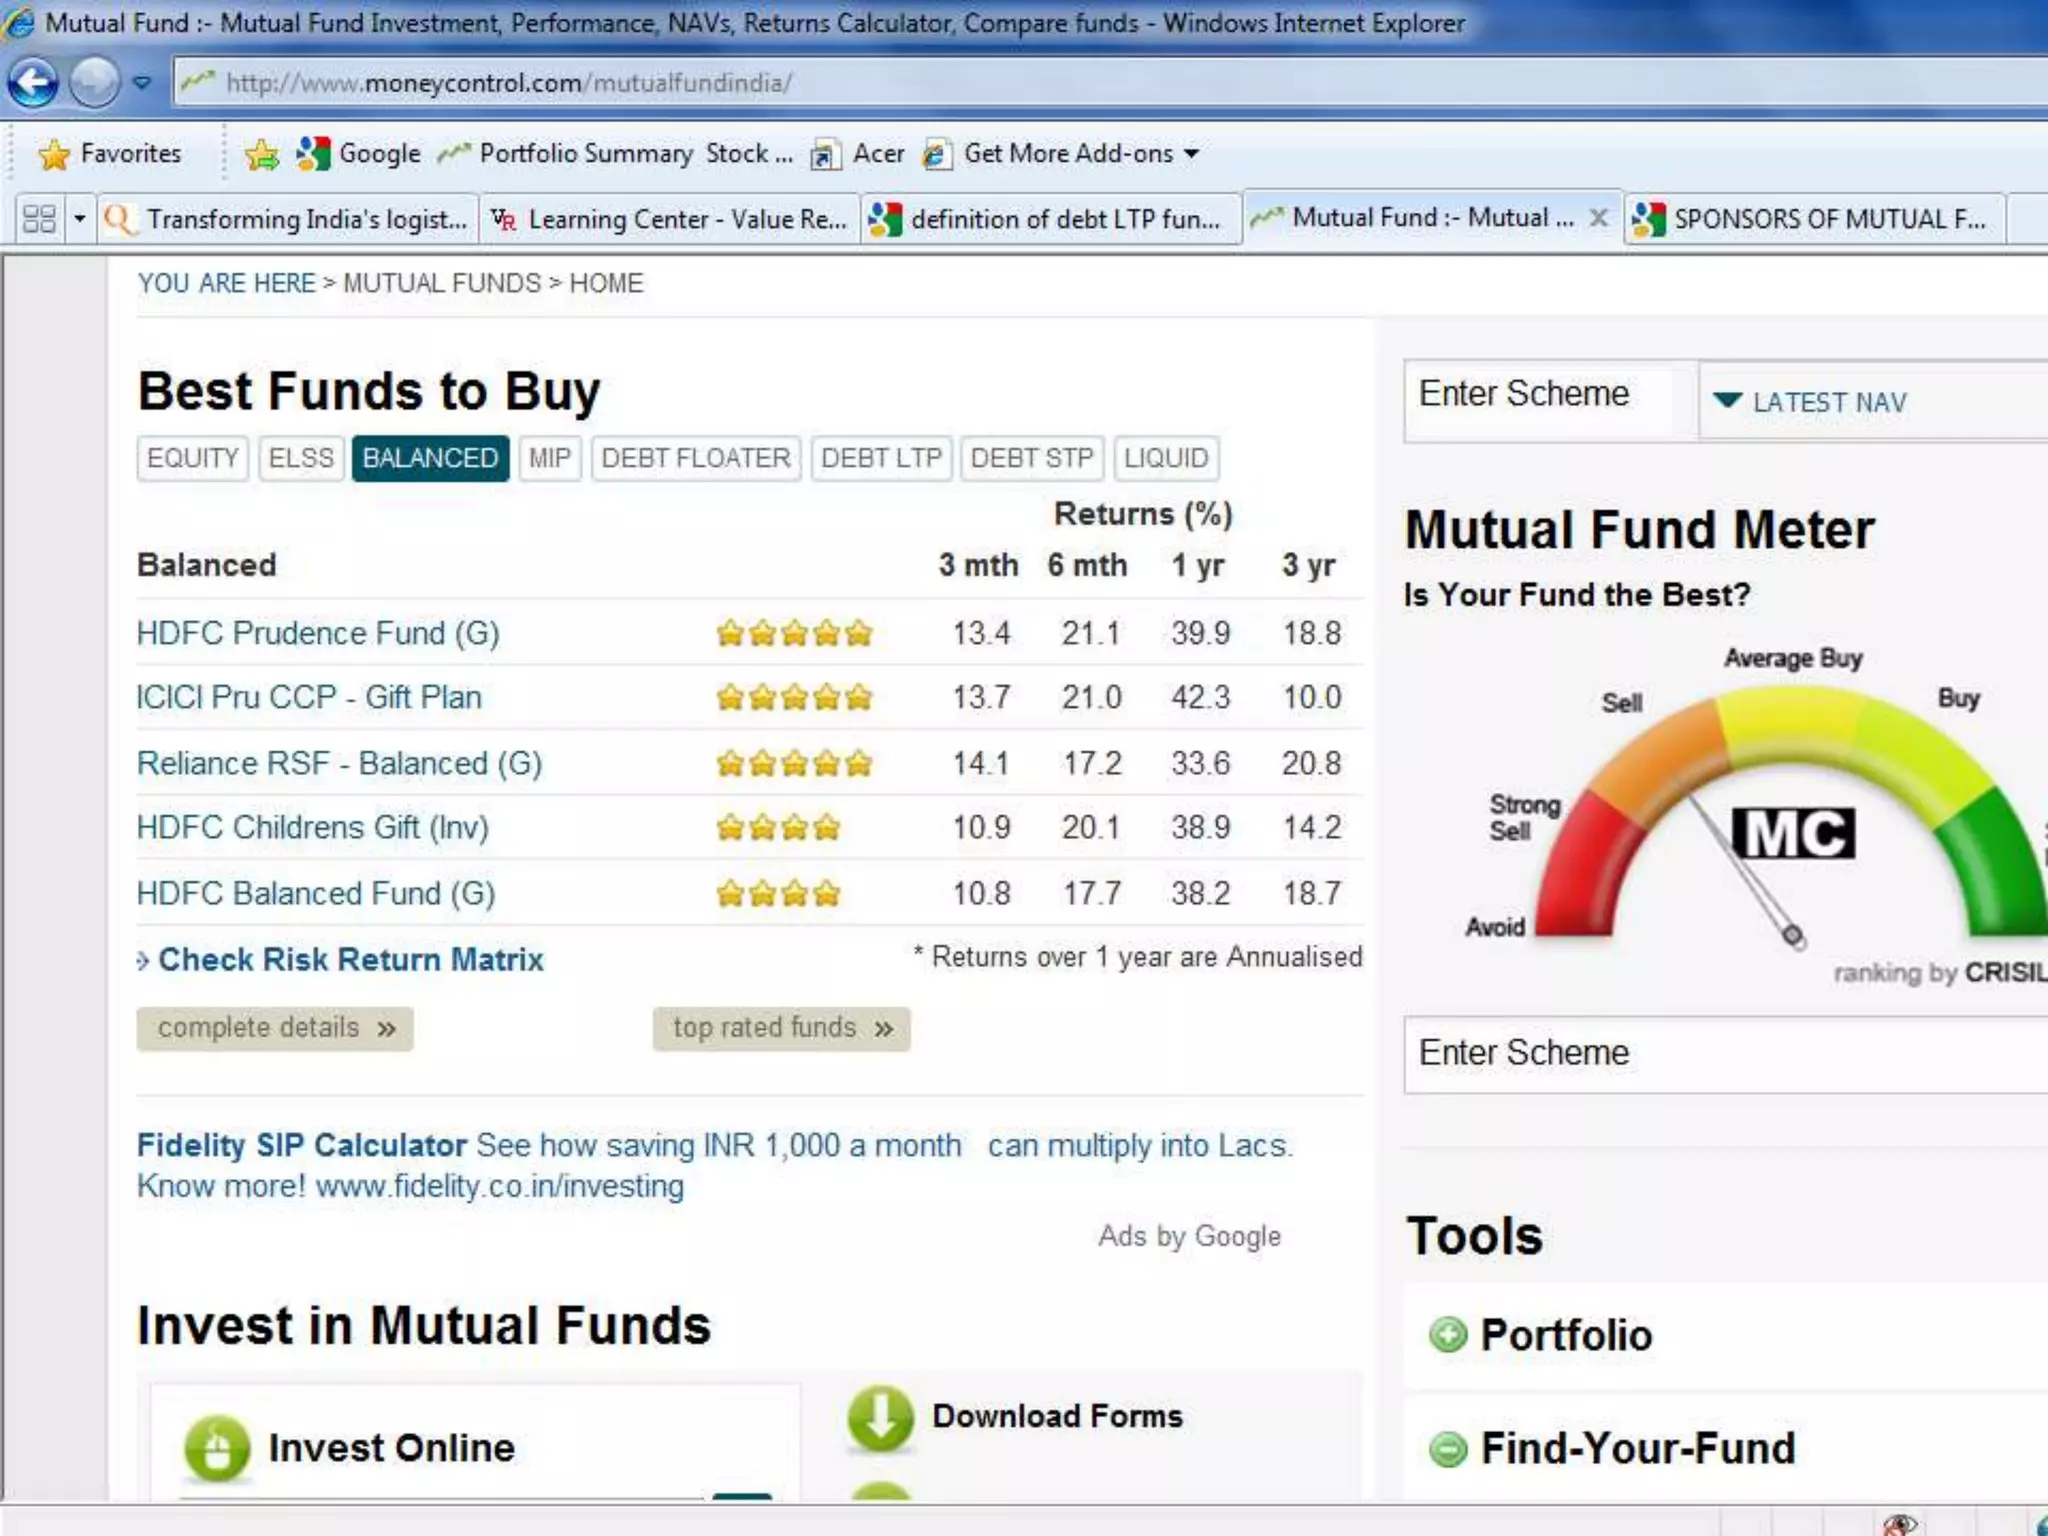Click the browser Forward arrow button
This screenshot has height=1536, width=2048.
pyautogui.click(x=95, y=82)
